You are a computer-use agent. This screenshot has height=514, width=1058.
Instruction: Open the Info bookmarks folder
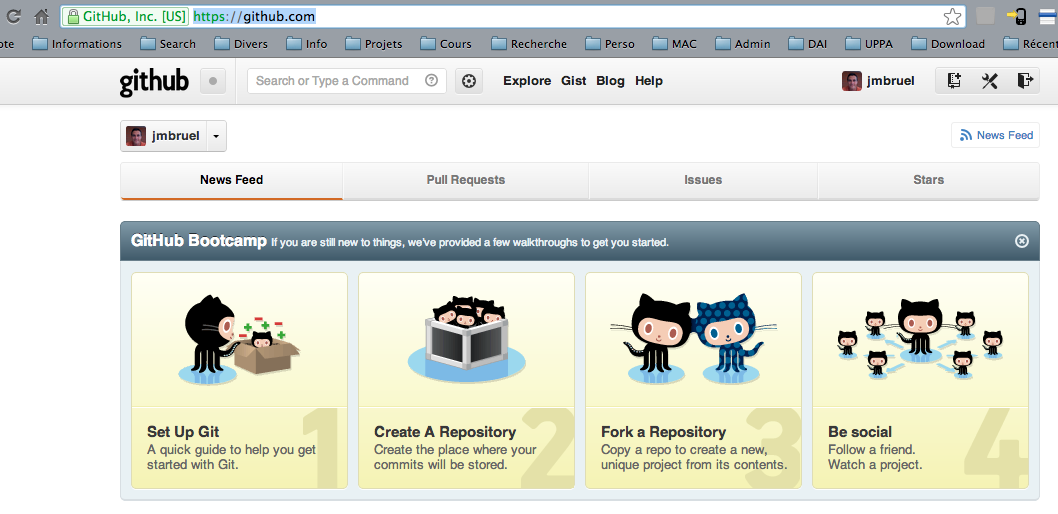pyautogui.click(x=307, y=44)
